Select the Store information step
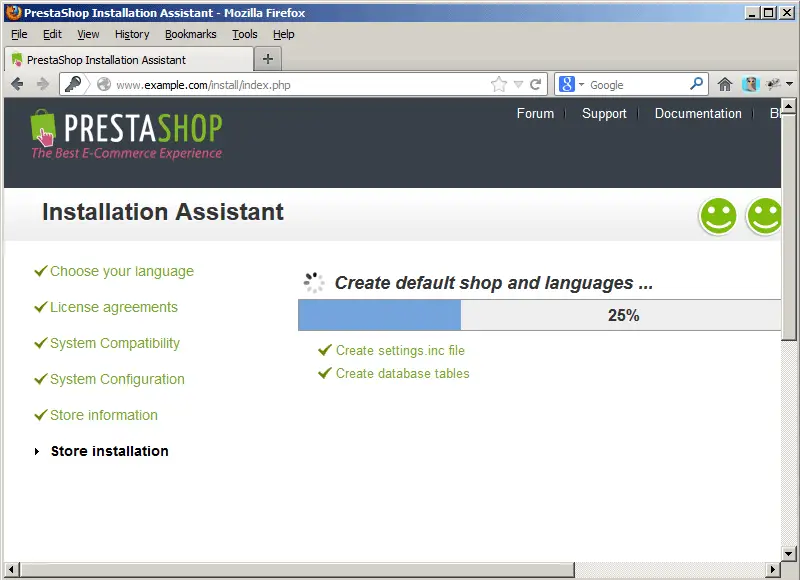 point(104,415)
